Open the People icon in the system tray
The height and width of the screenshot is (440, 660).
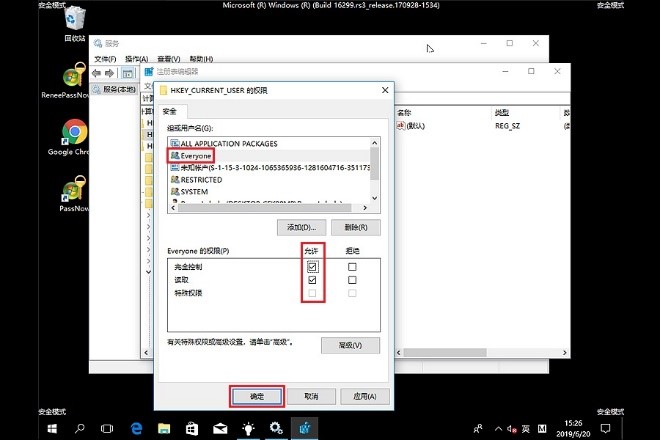[x=478, y=429]
